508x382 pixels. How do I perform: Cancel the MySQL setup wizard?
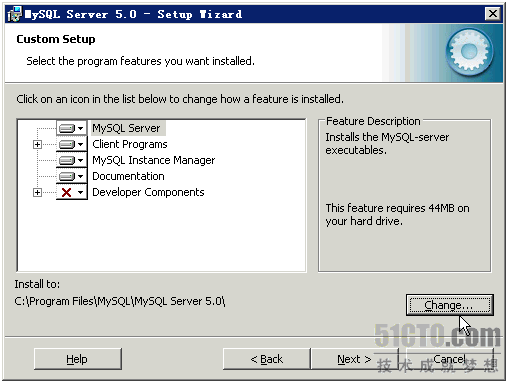click(x=450, y=359)
